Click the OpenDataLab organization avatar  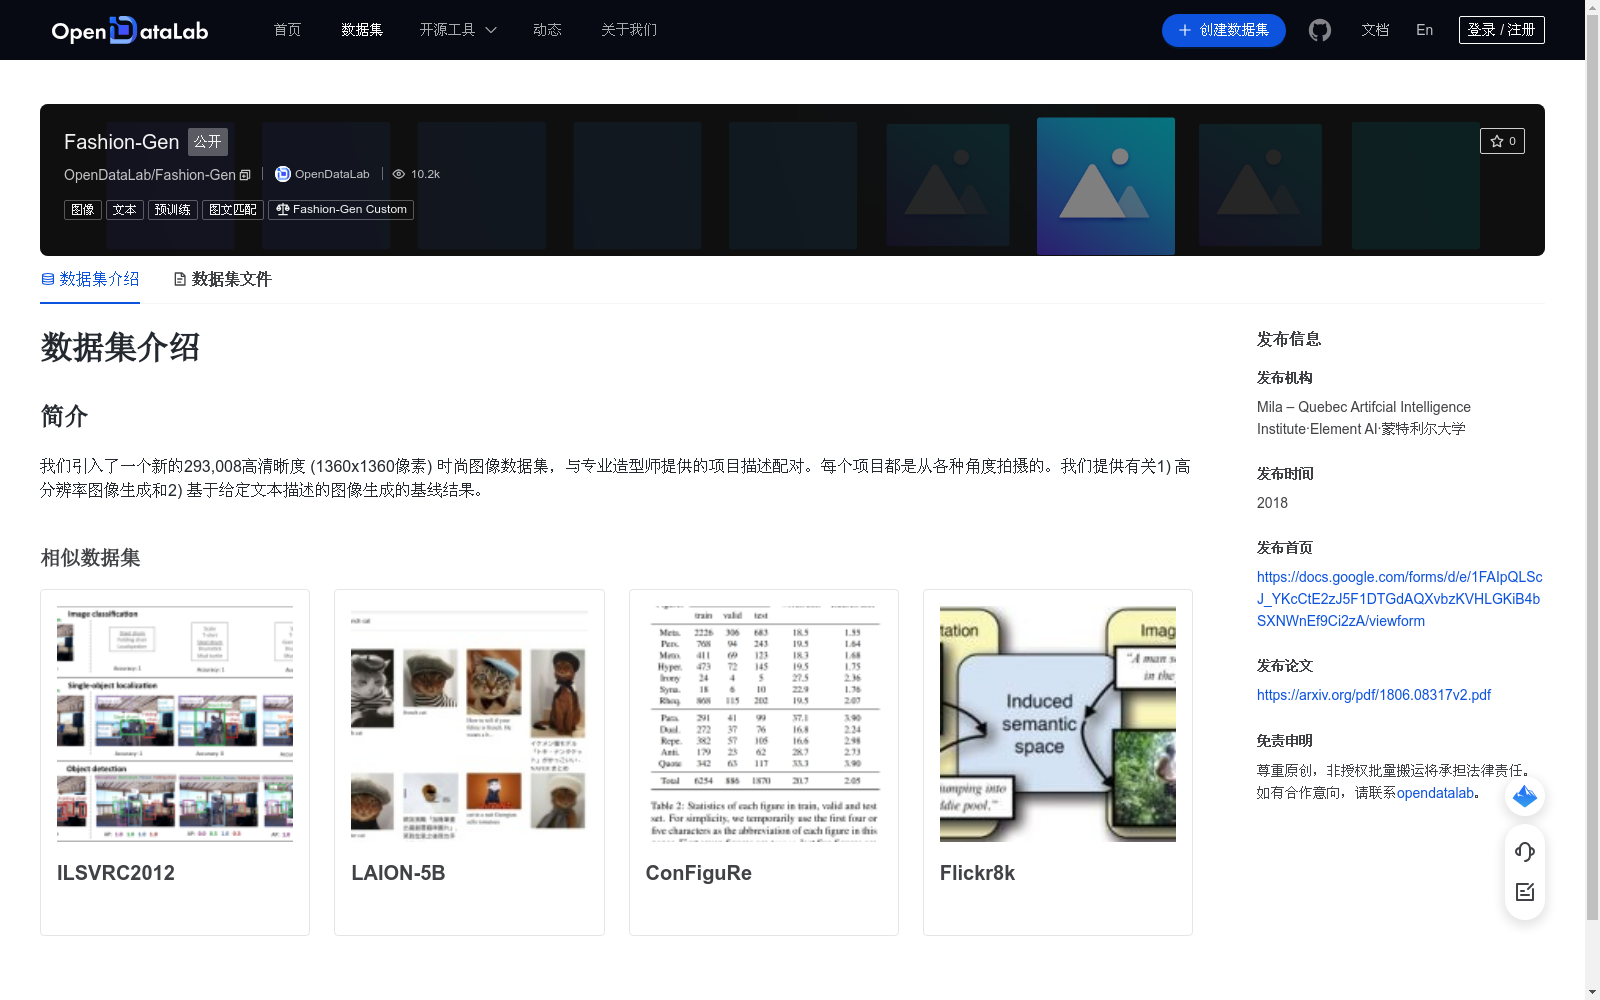(283, 174)
